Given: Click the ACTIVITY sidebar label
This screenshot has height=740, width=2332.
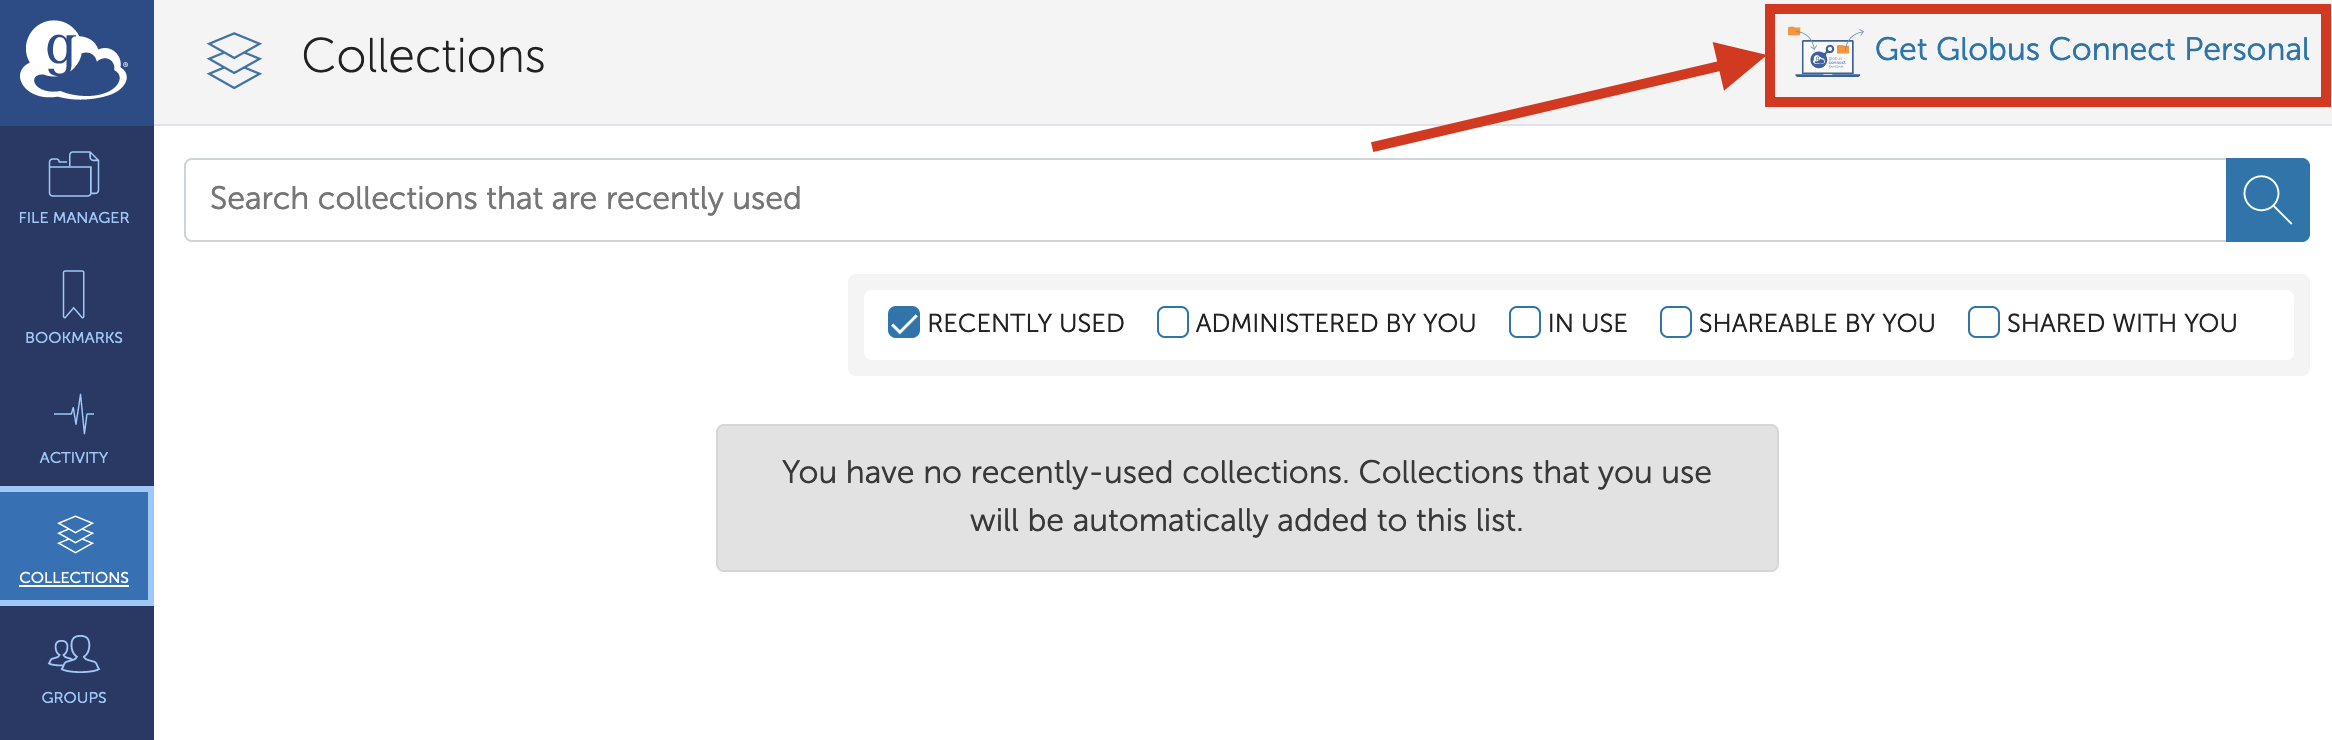Looking at the screenshot, I should click(x=74, y=458).
